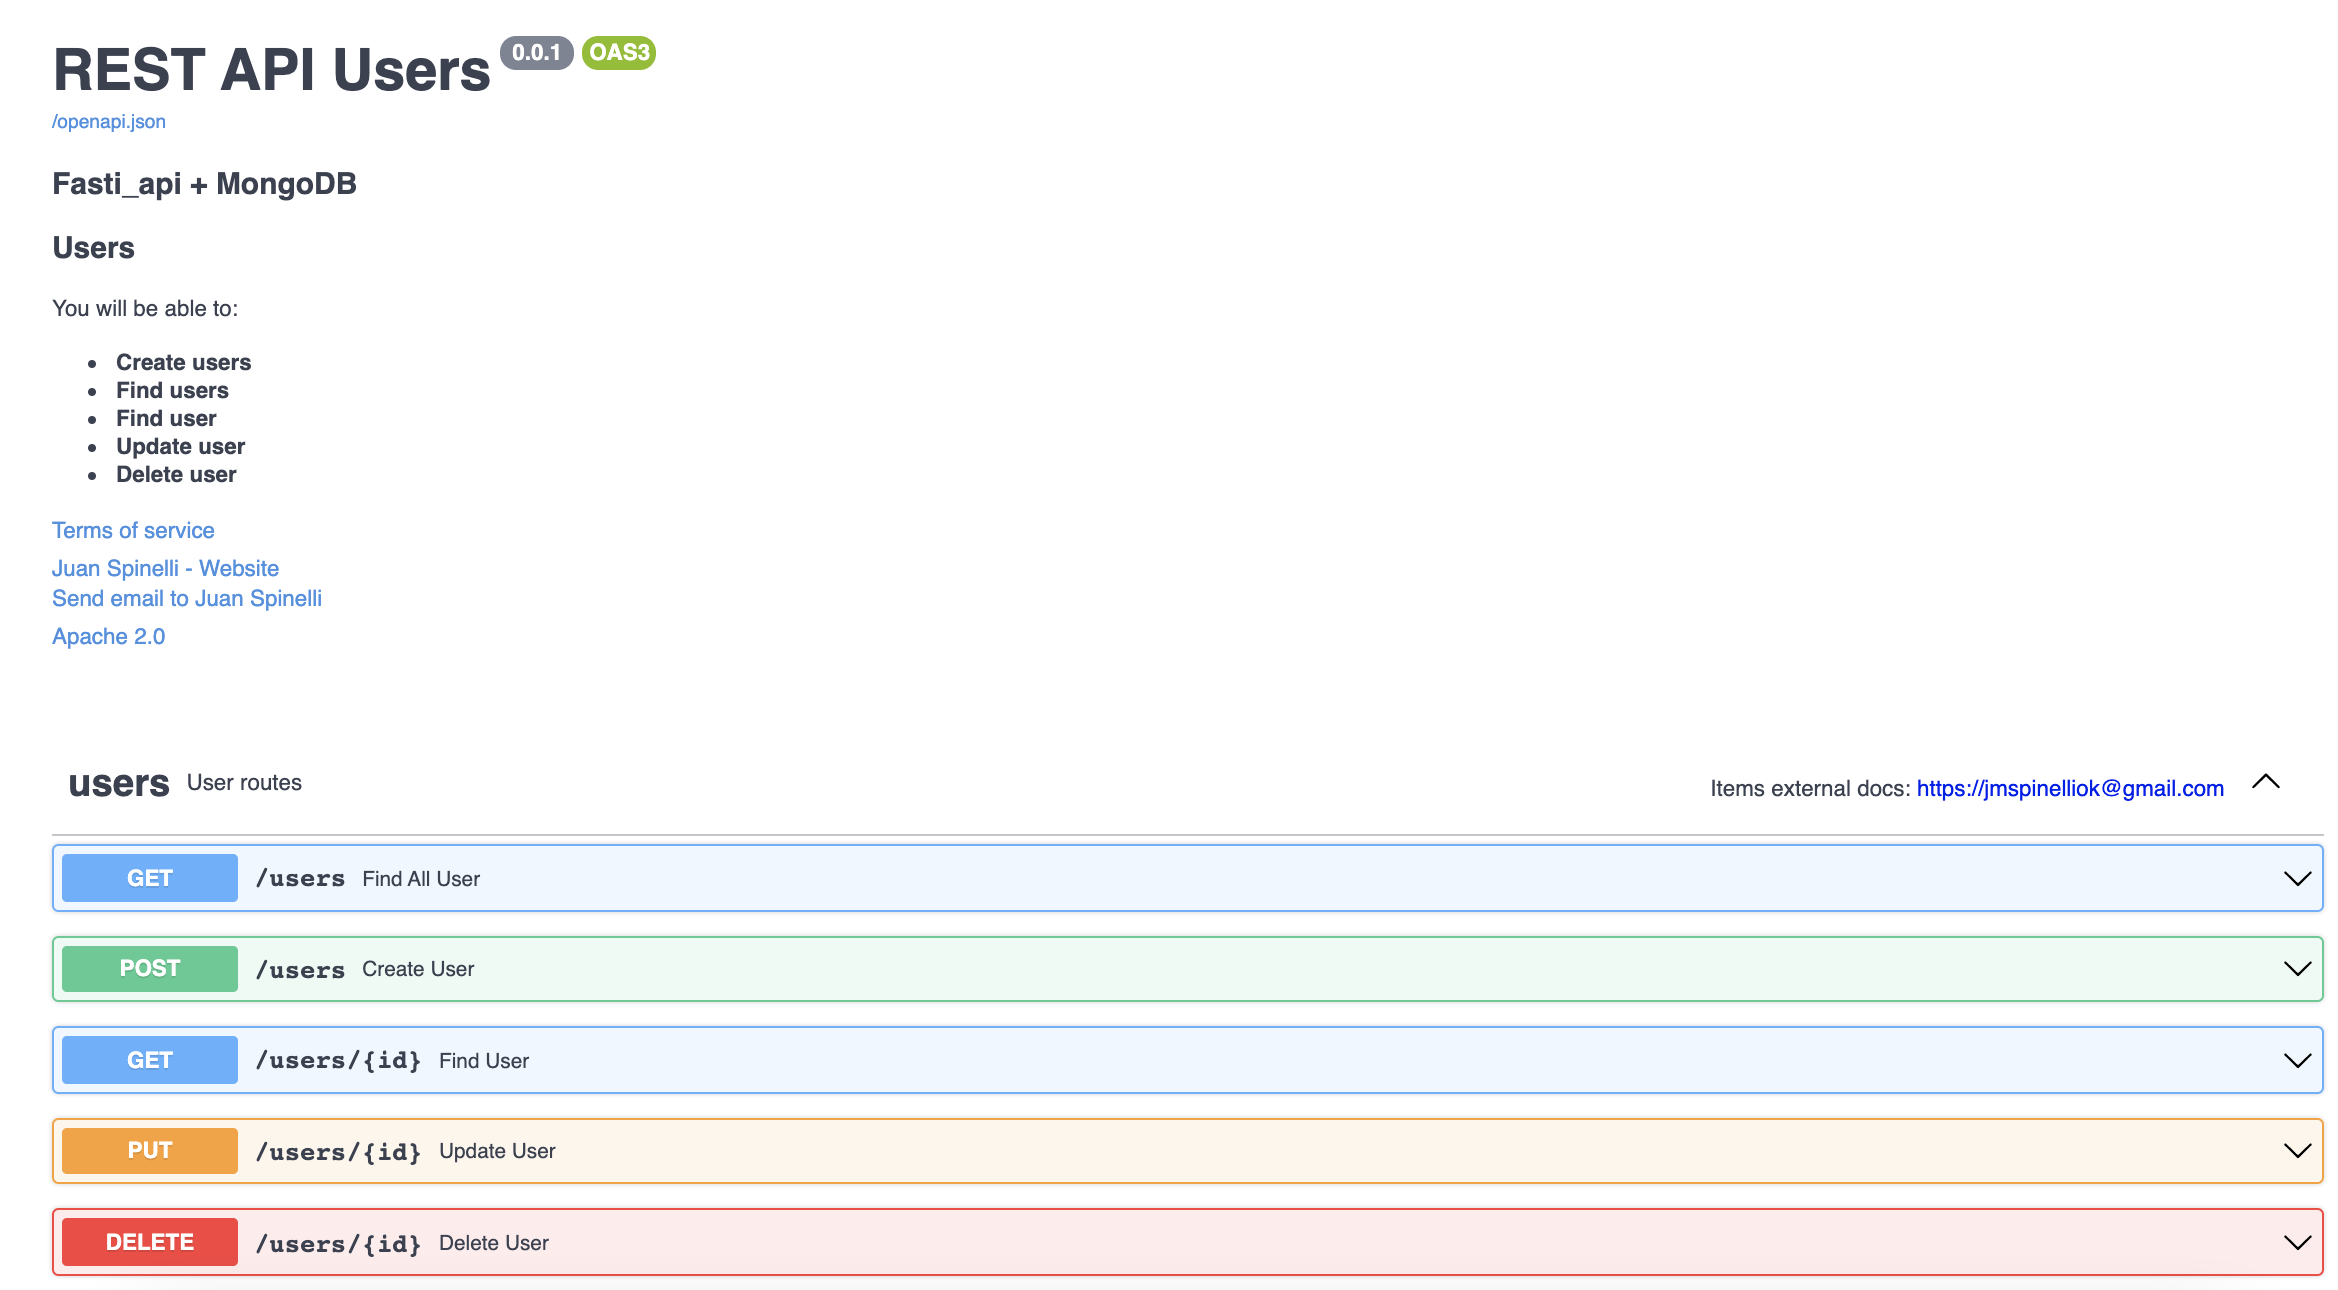Viewport: 2338px width, 1290px height.
Task: Click the 0.0.1 version badge
Action: (x=536, y=52)
